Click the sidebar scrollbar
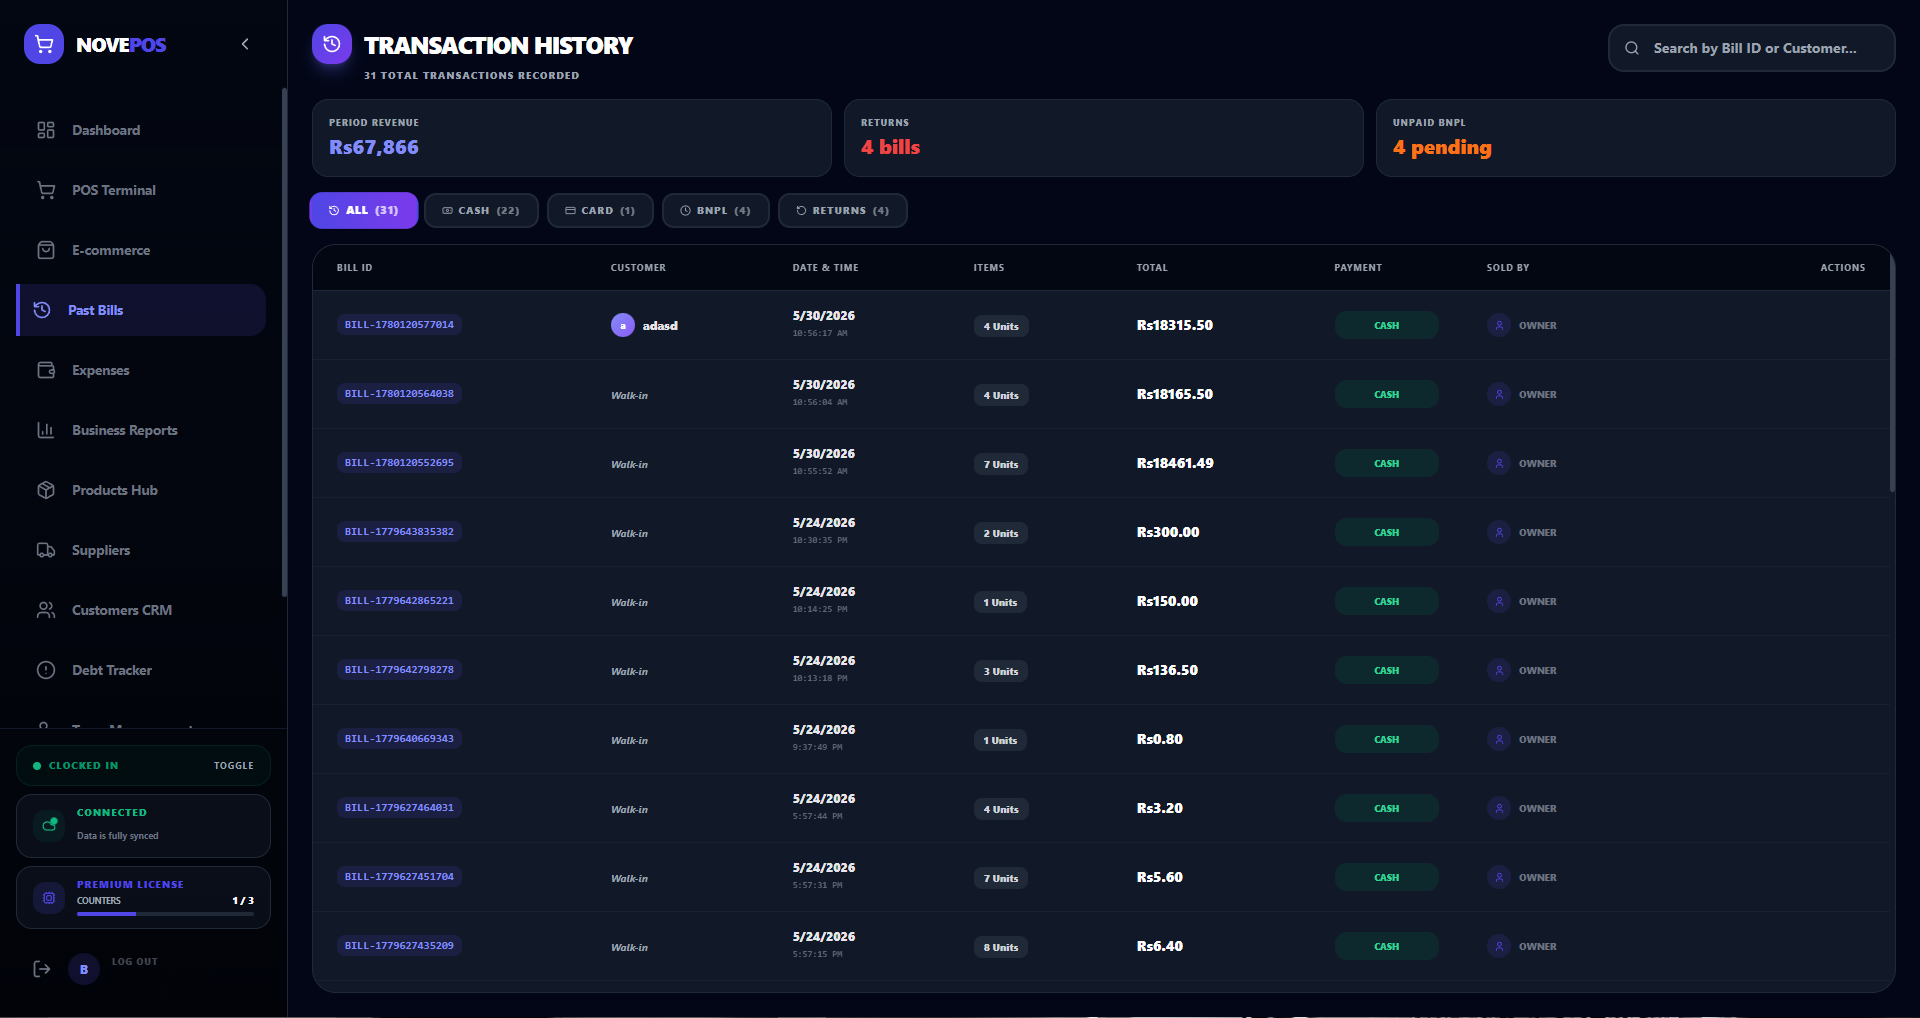 pos(284,342)
